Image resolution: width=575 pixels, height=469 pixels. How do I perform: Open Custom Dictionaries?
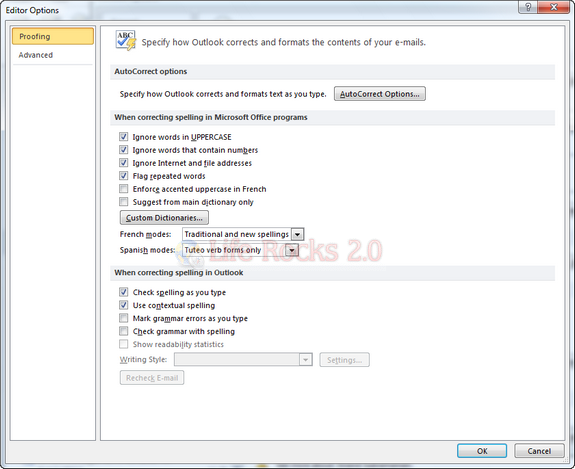pos(164,218)
